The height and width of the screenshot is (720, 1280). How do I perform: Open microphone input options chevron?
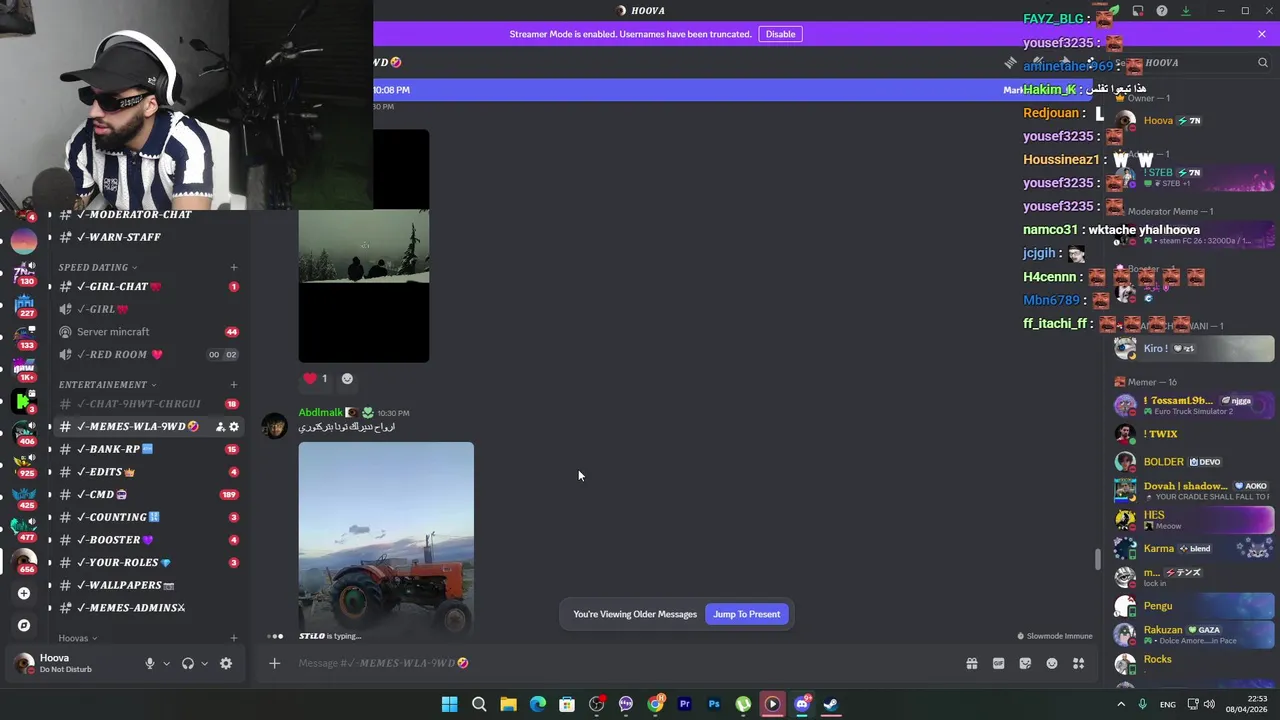[x=166, y=663]
